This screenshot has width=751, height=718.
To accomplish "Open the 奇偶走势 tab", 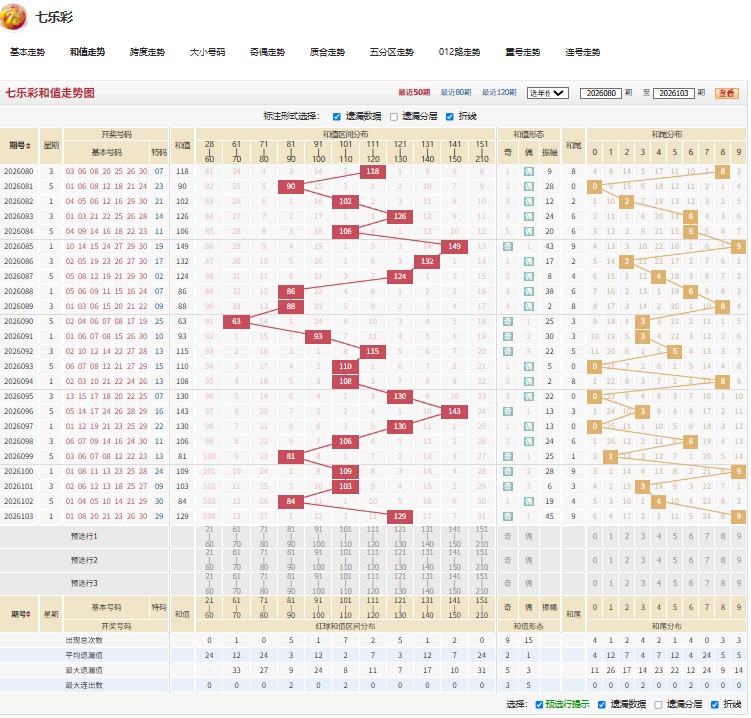I will tap(267, 52).
